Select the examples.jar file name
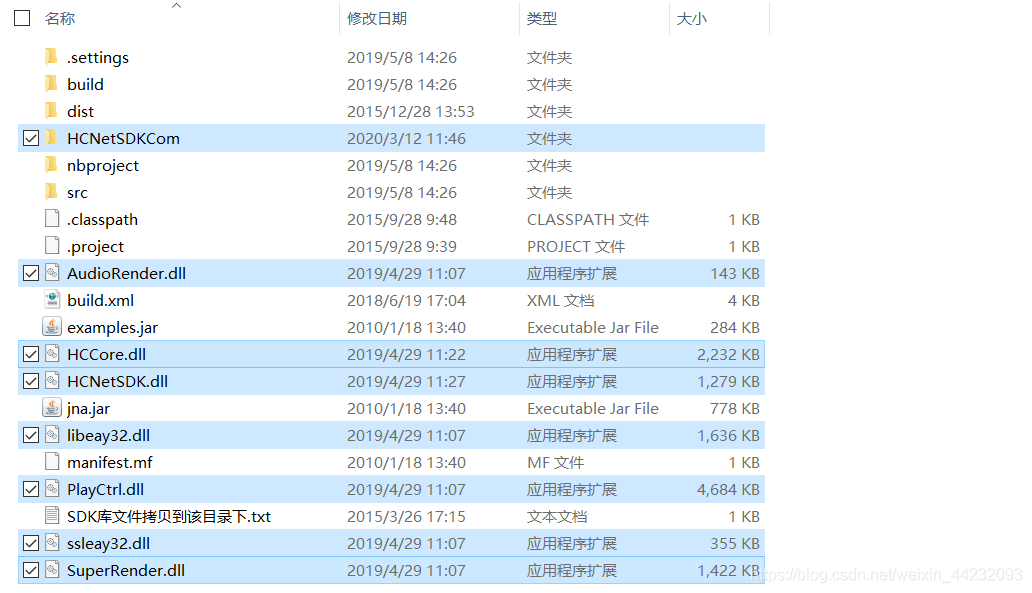1032x593 pixels. (x=112, y=327)
